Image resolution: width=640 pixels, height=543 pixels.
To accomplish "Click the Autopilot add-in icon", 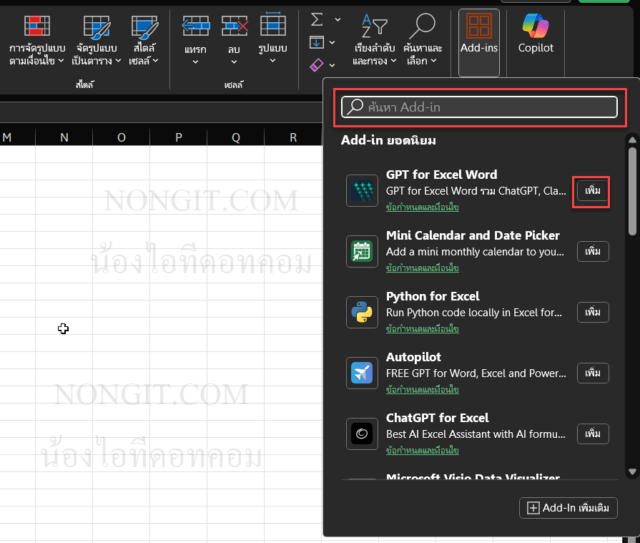I will (362, 373).
